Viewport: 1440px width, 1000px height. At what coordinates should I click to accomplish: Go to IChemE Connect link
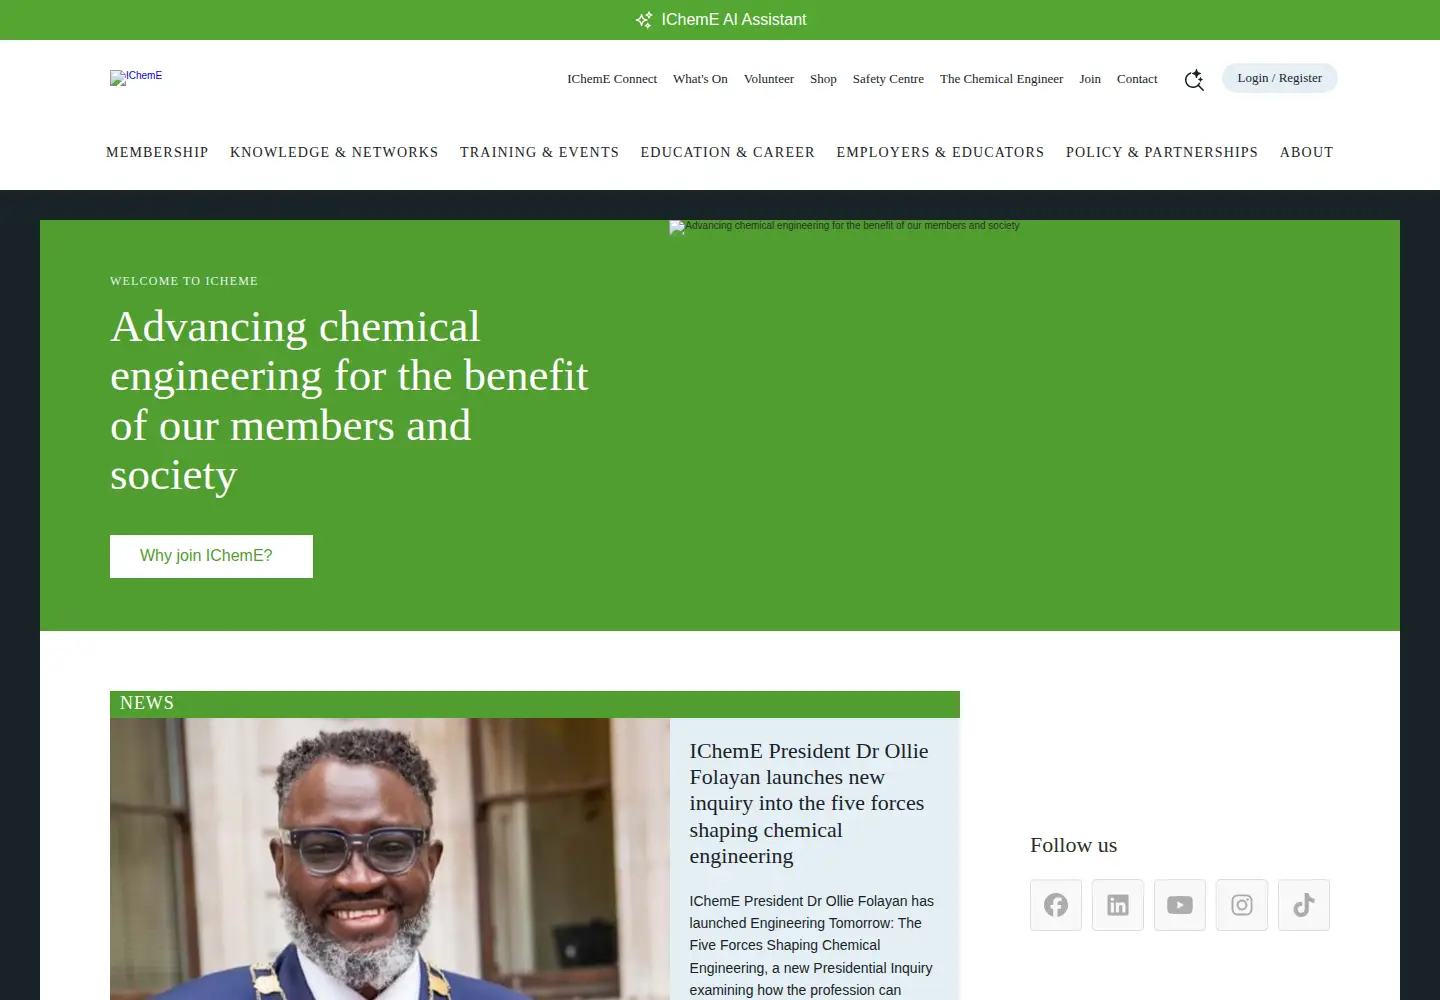[x=612, y=79]
